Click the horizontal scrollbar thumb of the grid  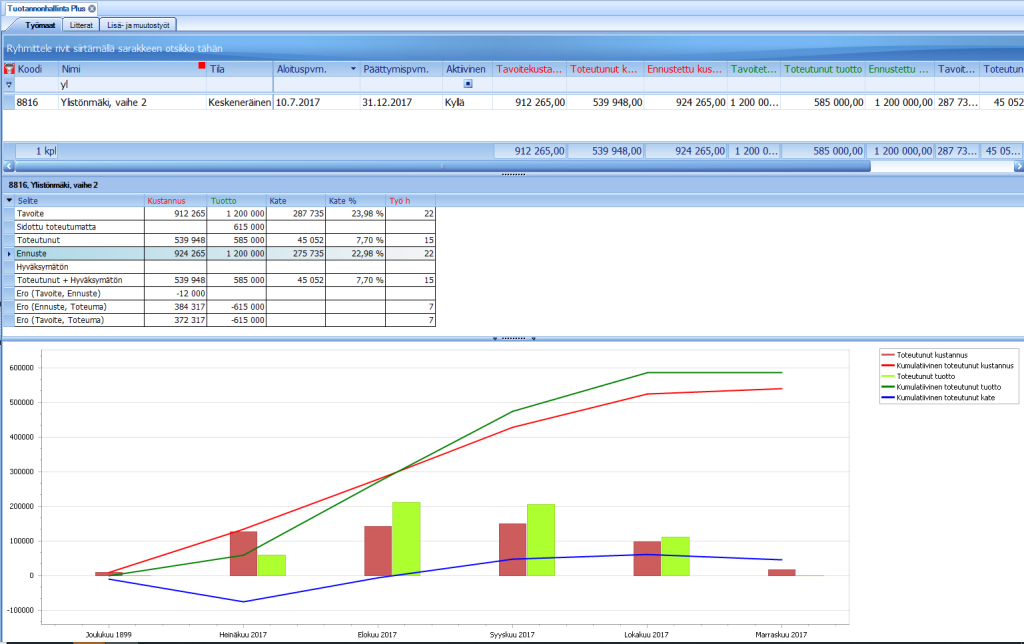pyautogui.click(x=442, y=167)
